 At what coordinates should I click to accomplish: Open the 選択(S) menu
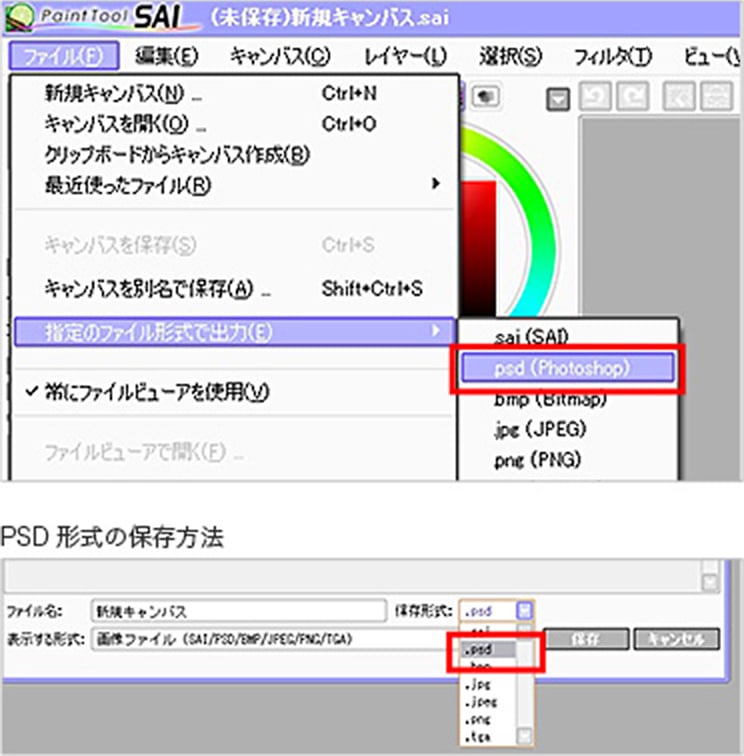click(x=510, y=56)
